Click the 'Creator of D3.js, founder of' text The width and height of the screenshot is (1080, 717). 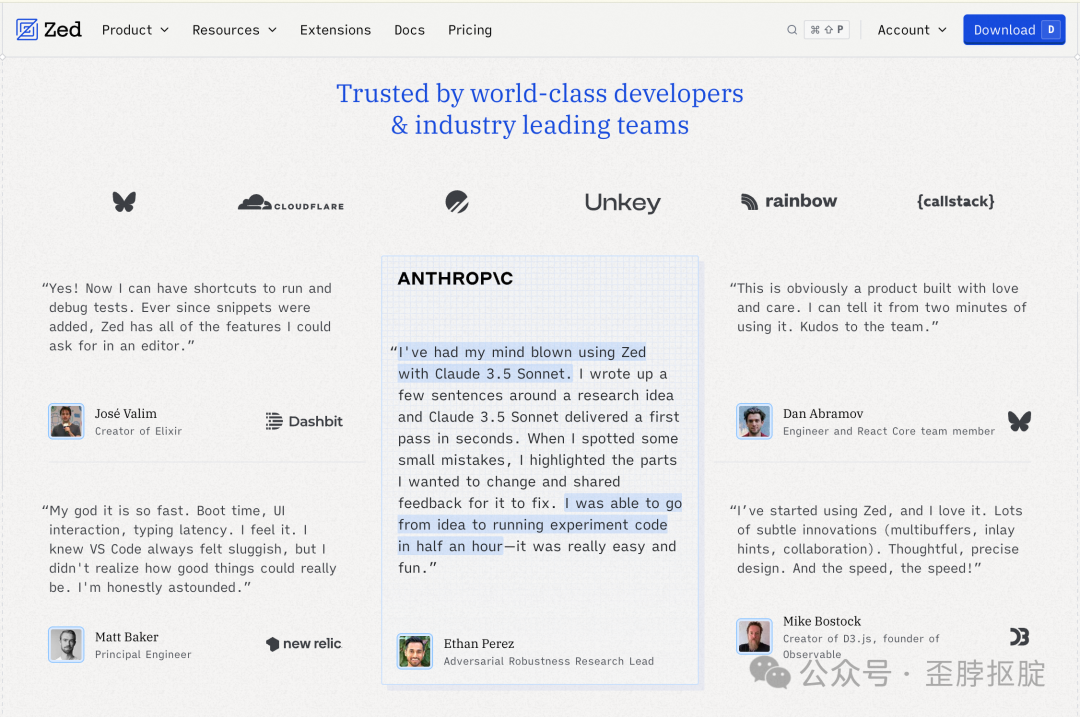[x=861, y=638]
